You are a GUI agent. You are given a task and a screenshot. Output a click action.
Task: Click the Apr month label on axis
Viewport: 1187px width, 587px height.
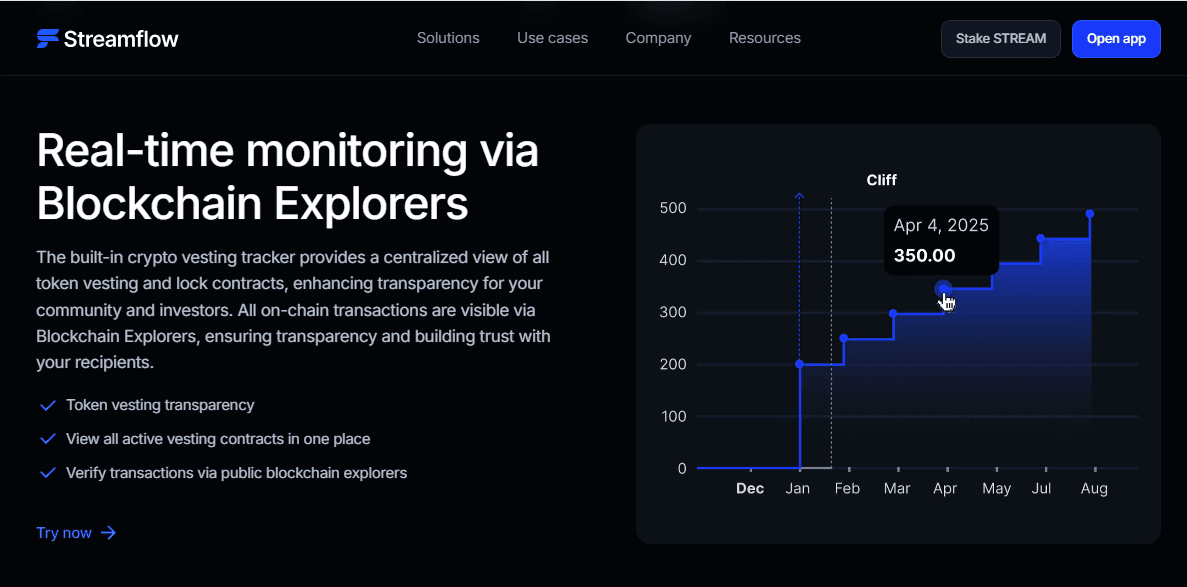pyautogui.click(x=945, y=489)
